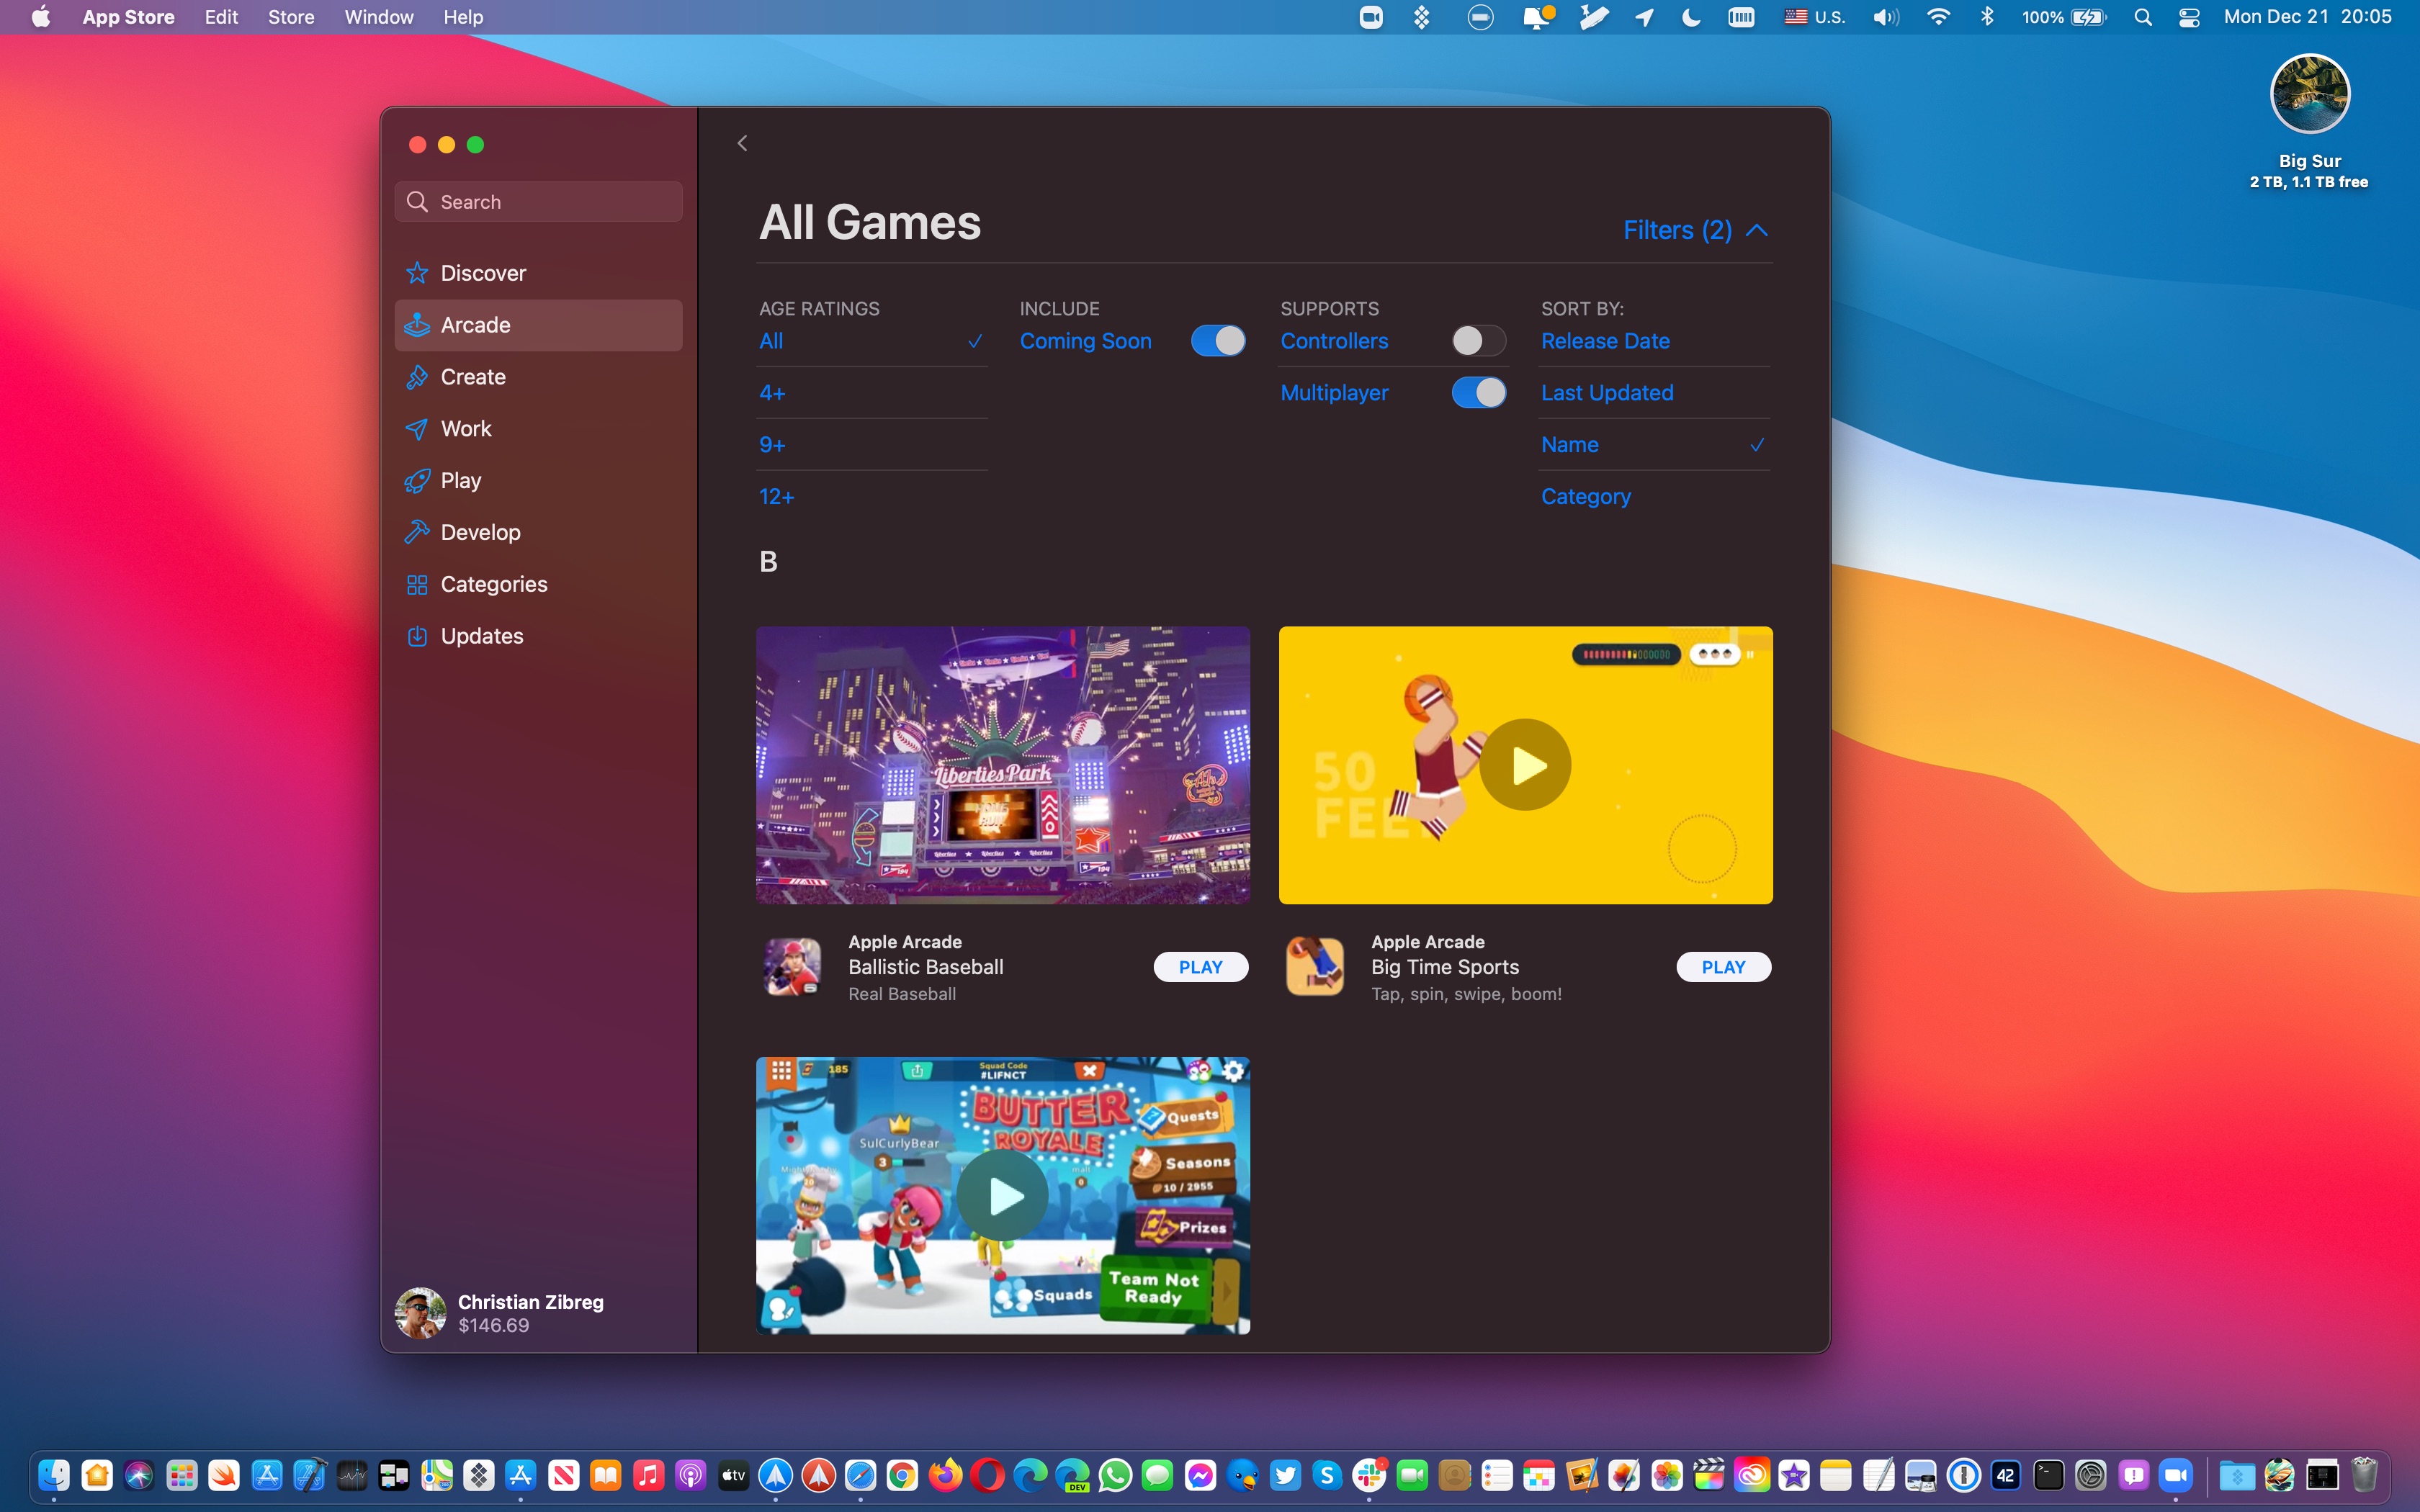Open the Play section

coord(538,481)
